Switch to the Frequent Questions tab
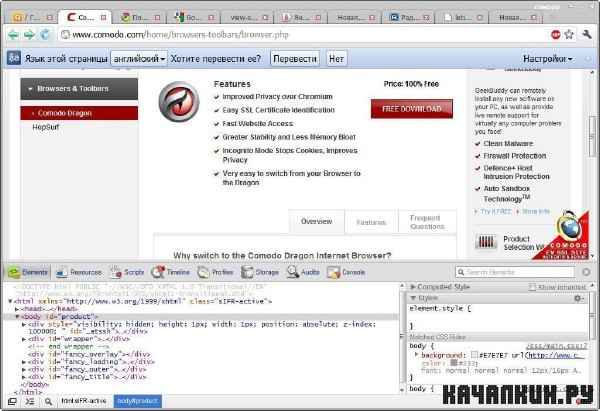The image size is (600, 411). (x=427, y=222)
